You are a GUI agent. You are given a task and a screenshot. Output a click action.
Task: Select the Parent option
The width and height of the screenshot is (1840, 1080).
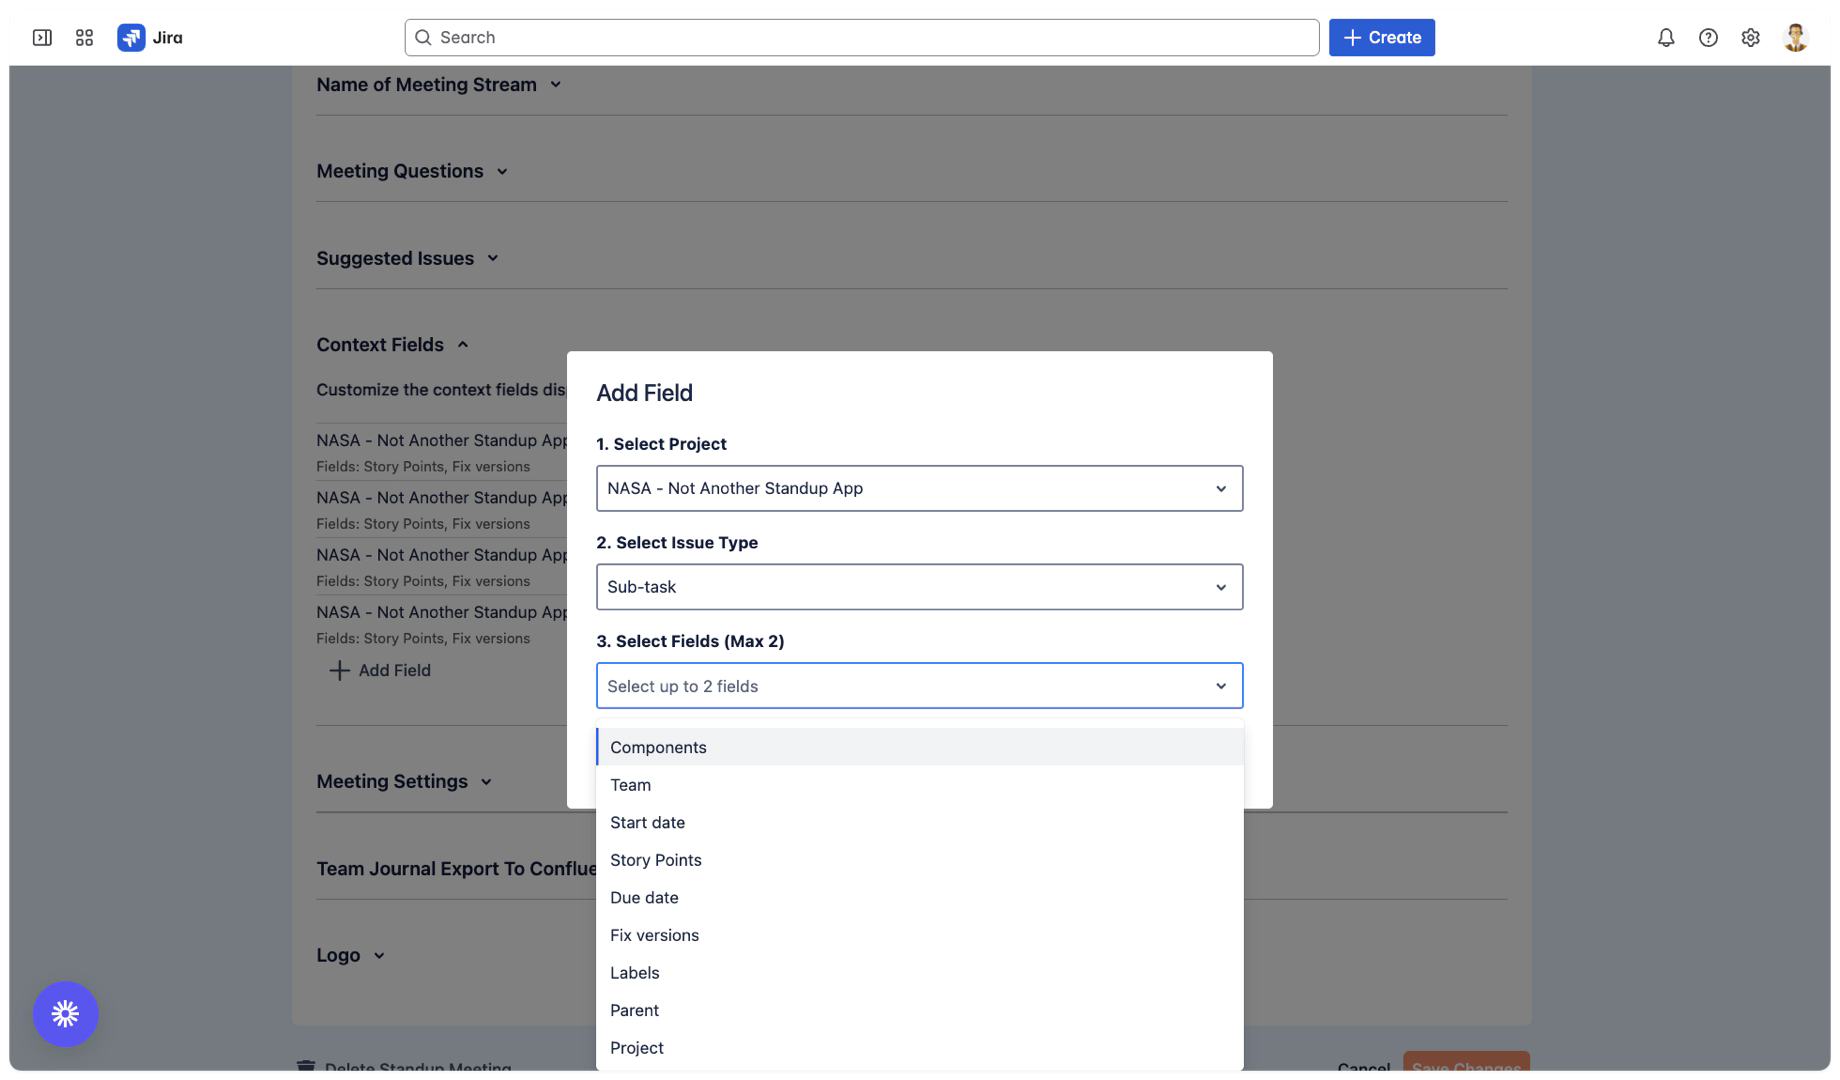tap(919, 1010)
